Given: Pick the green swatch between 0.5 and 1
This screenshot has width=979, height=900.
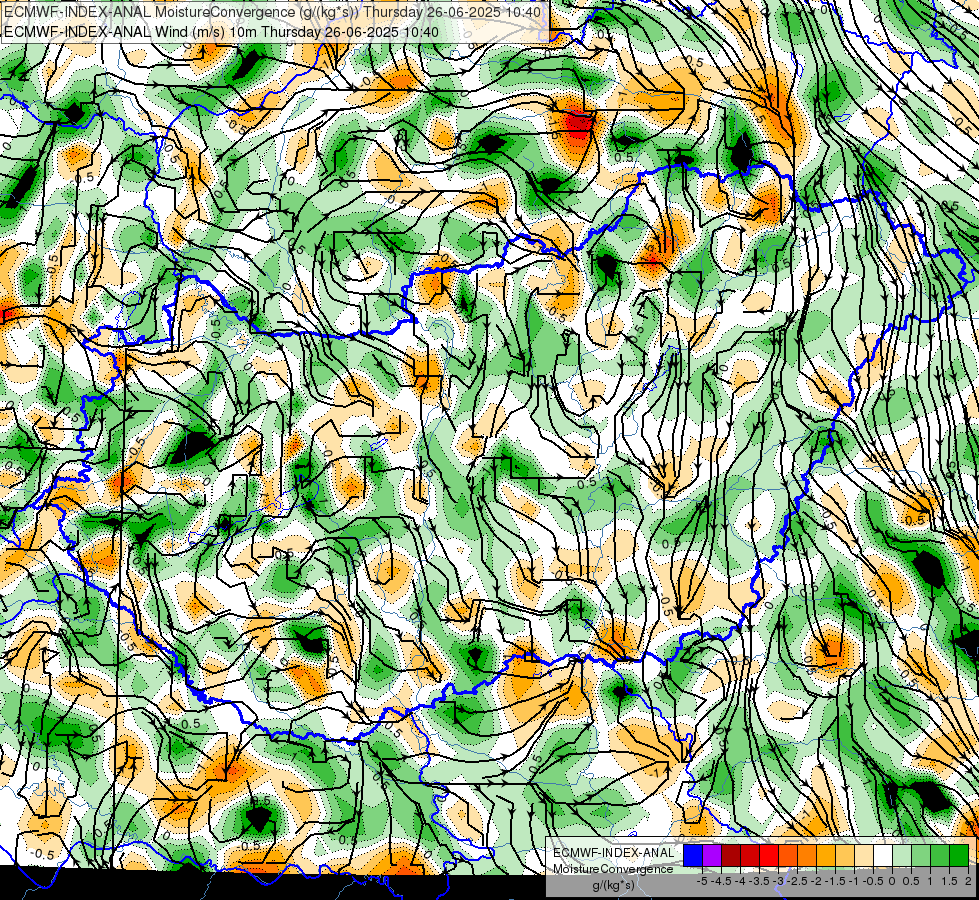Looking at the screenshot, I should [921, 855].
